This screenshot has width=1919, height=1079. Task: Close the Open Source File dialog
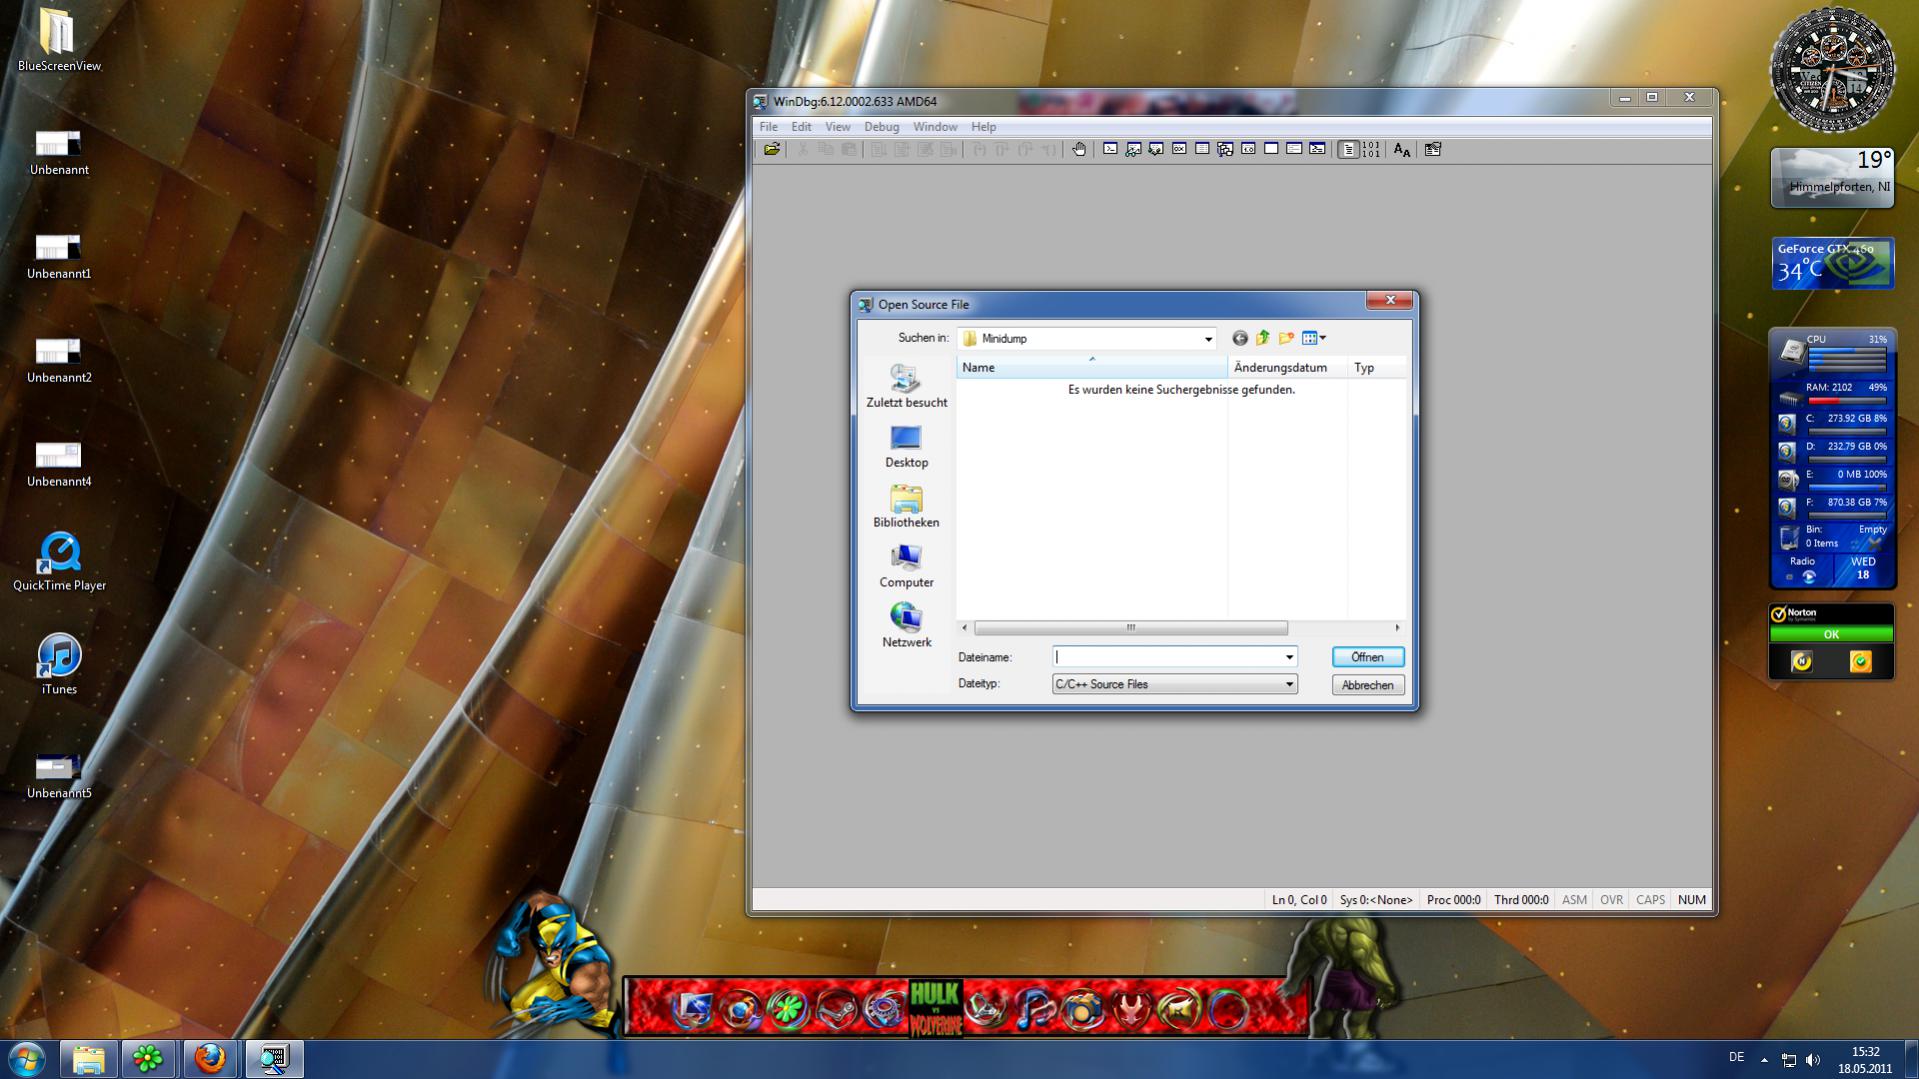click(x=1390, y=300)
